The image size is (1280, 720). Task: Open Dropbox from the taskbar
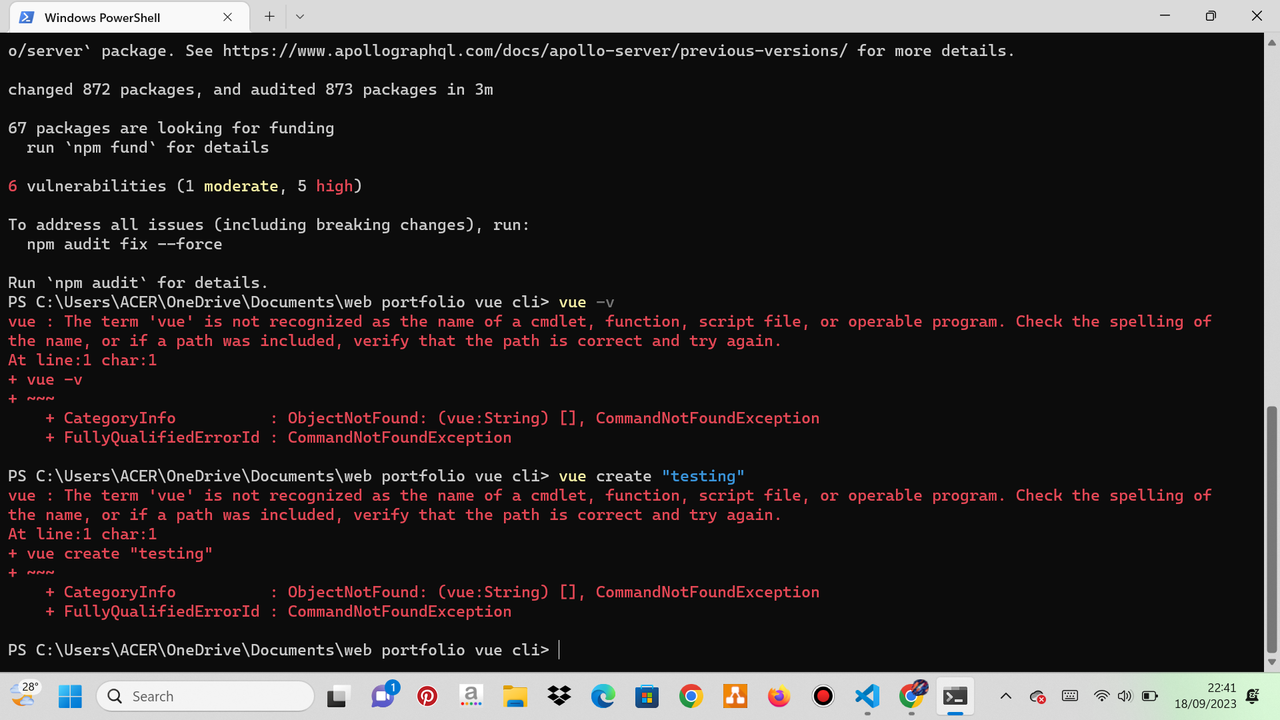point(559,695)
